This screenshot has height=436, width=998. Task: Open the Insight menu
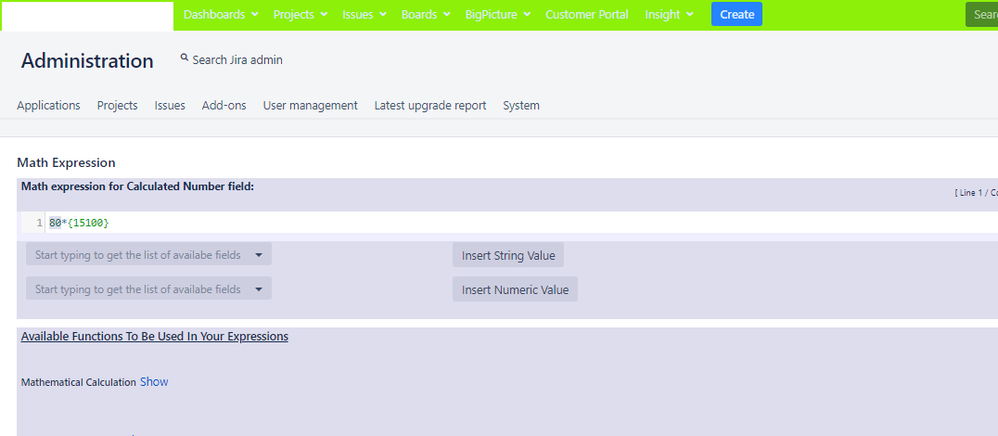(x=669, y=15)
